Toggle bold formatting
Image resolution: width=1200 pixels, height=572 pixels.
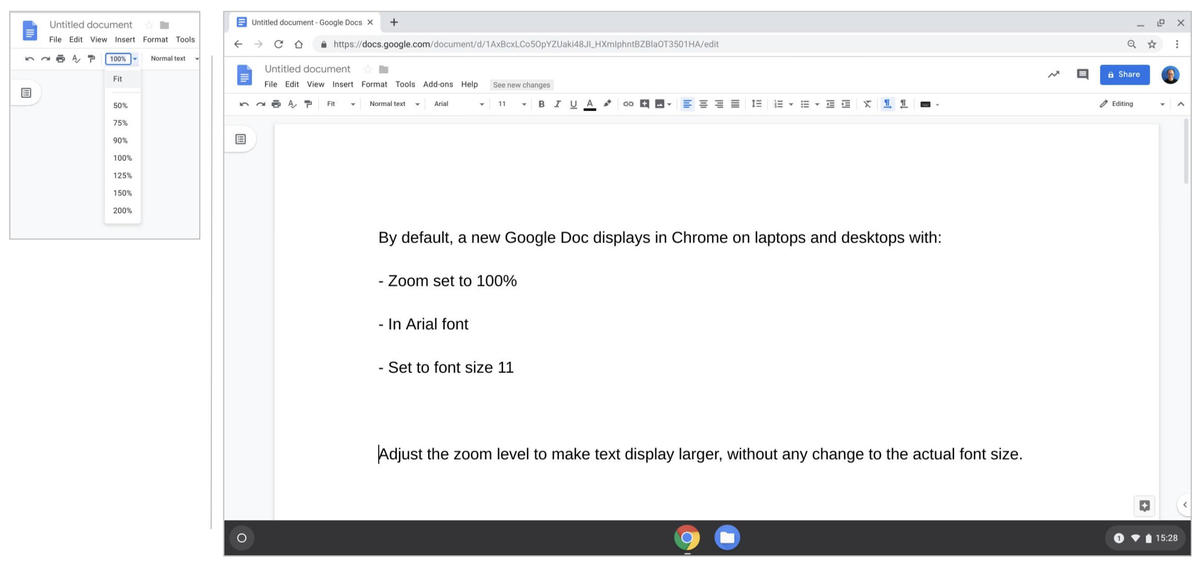(542, 104)
